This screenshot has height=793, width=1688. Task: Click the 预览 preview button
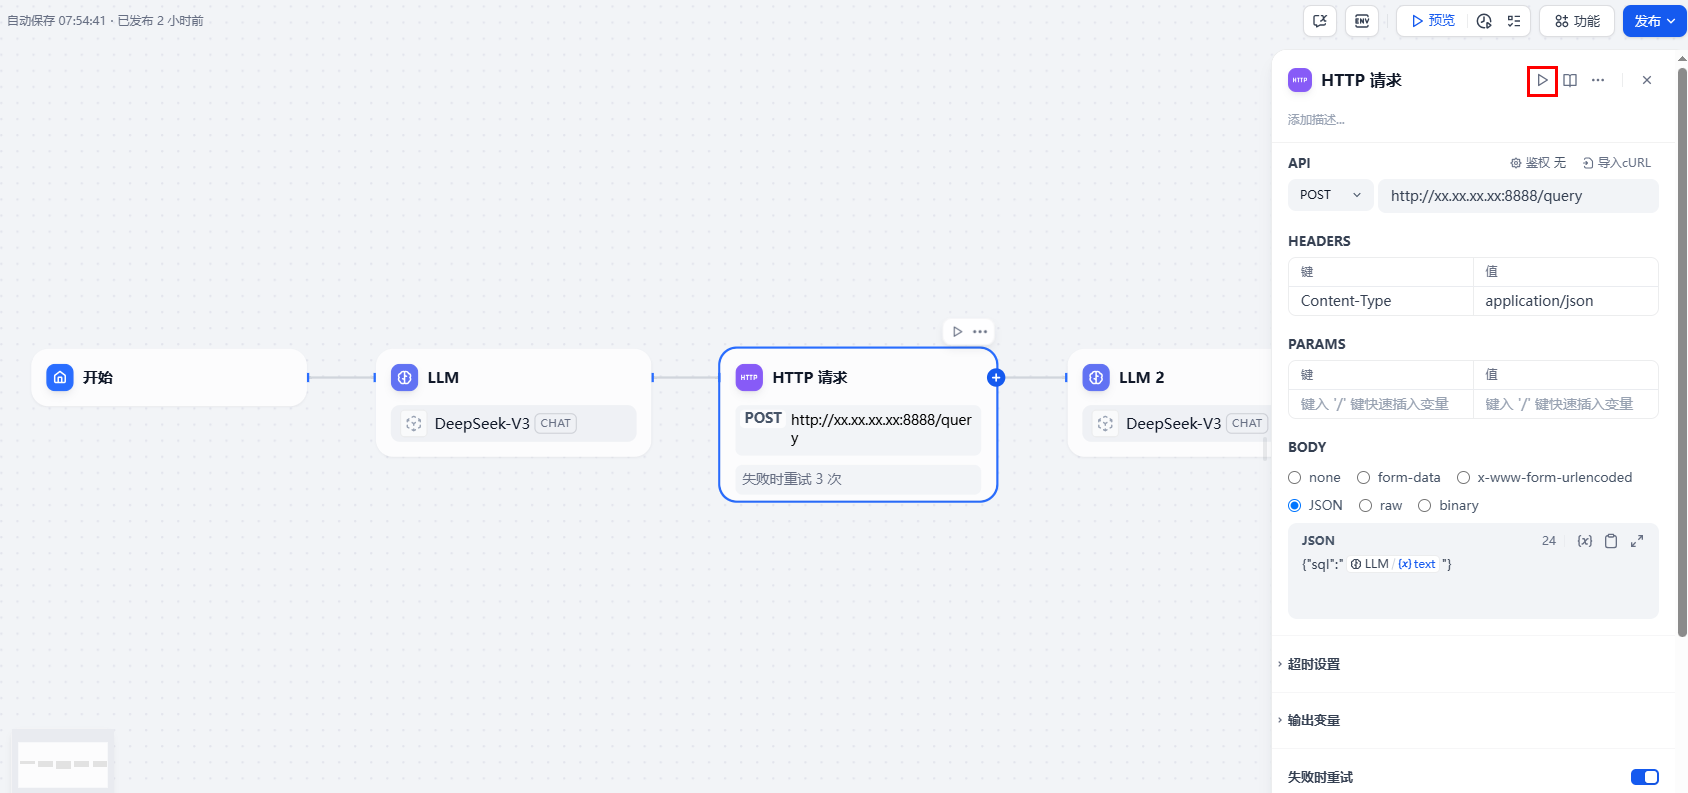click(x=1433, y=21)
